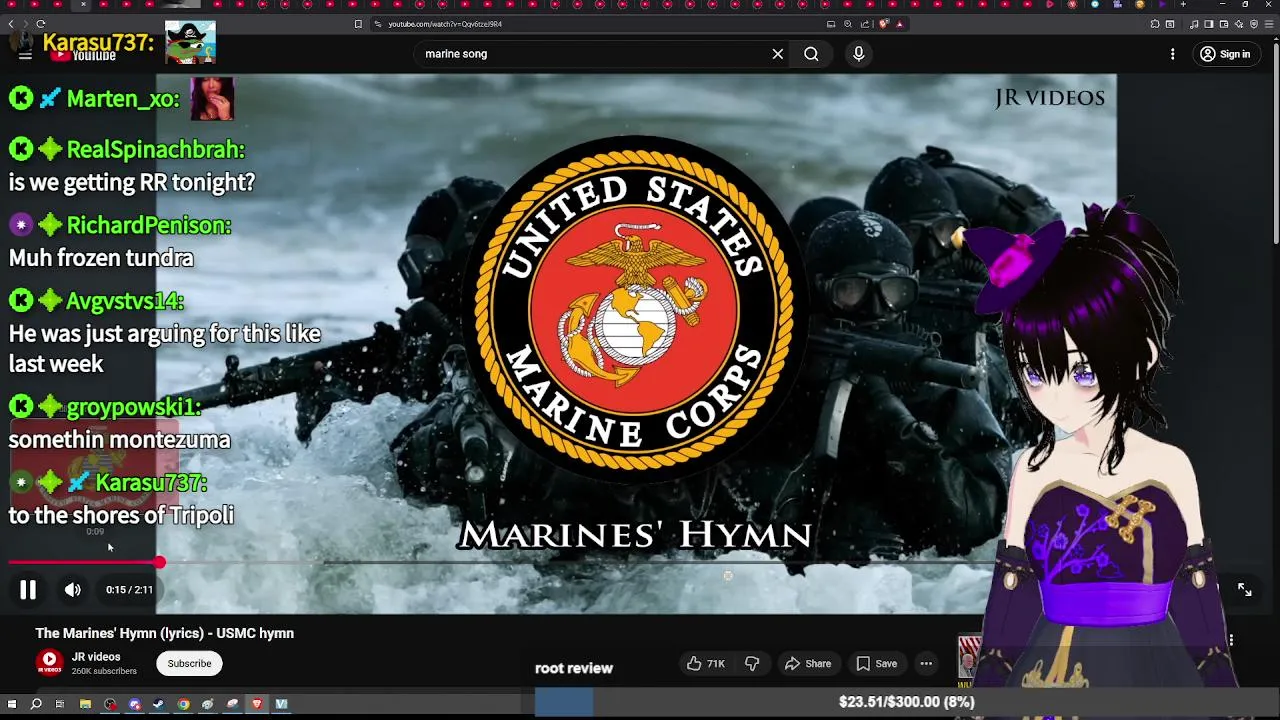The width and height of the screenshot is (1280, 720).
Task: Open Brave browser taskbar icon
Action: 257,704
